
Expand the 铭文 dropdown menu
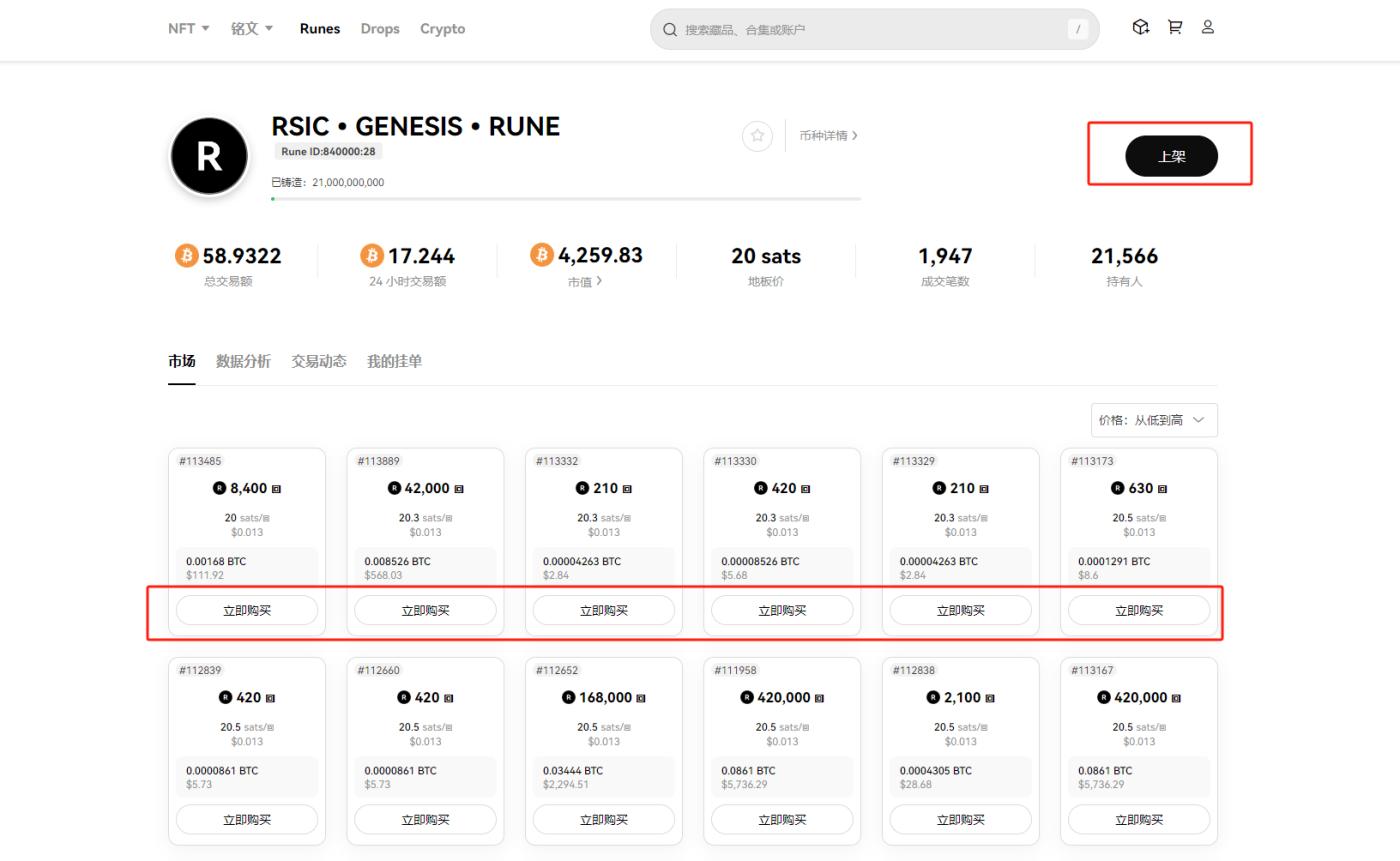(x=252, y=28)
